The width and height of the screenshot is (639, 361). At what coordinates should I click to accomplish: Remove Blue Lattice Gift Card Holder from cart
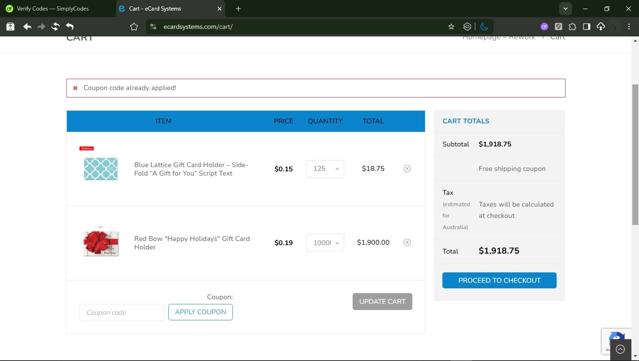[407, 169]
